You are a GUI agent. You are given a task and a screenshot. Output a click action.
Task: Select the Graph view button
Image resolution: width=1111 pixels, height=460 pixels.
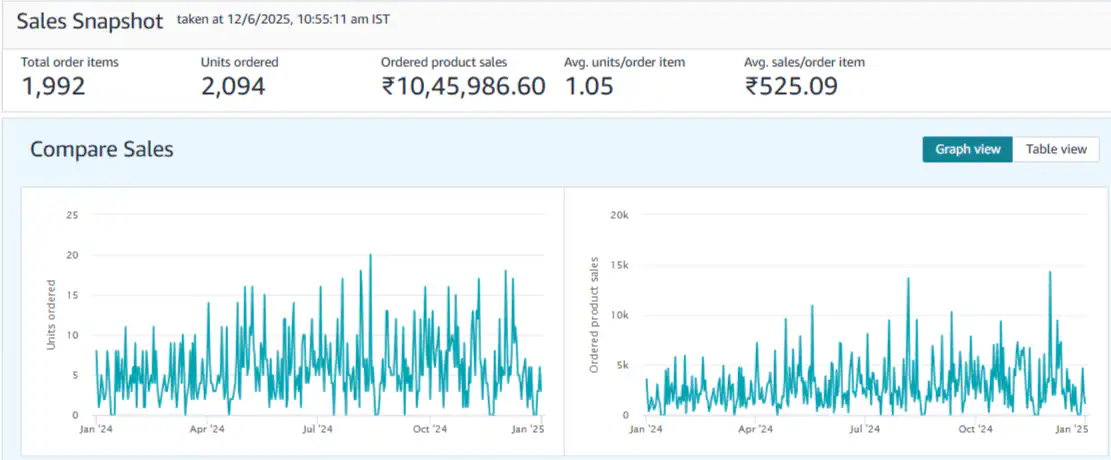coord(967,149)
